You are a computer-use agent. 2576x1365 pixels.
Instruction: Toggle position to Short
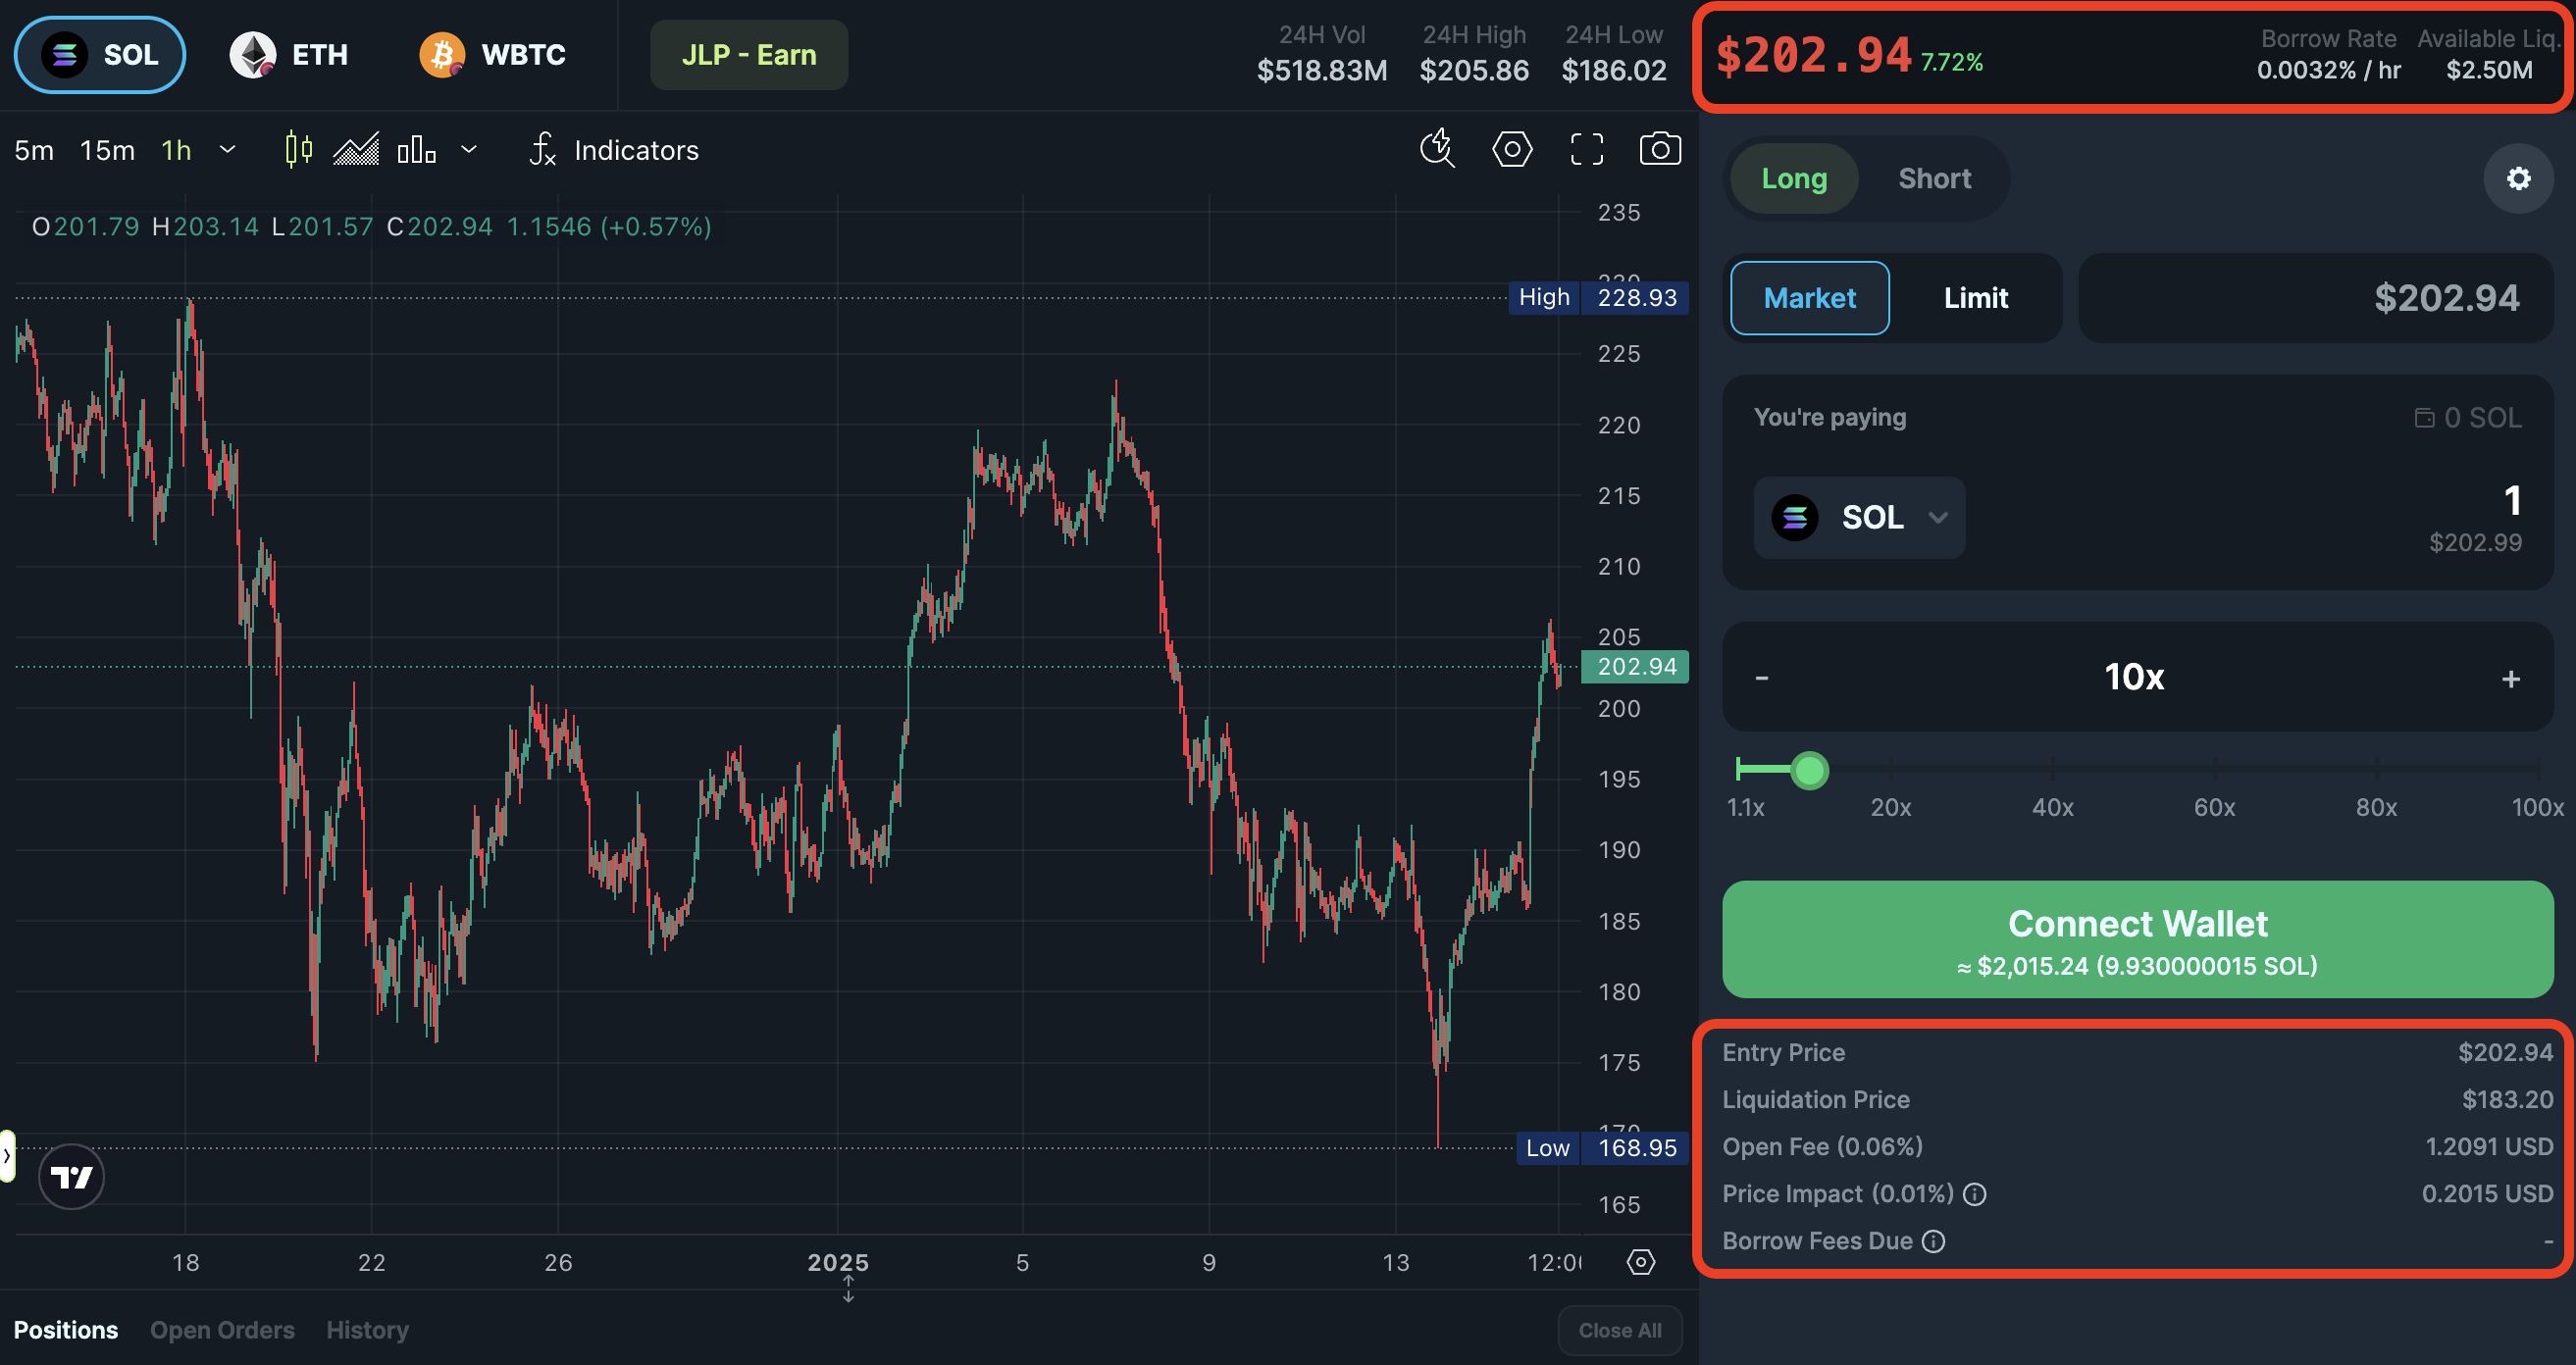point(1934,179)
